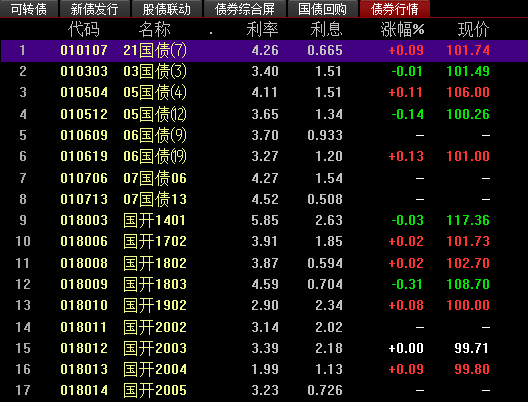Click the 101.49 price of 03国债(3)

coord(468,71)
